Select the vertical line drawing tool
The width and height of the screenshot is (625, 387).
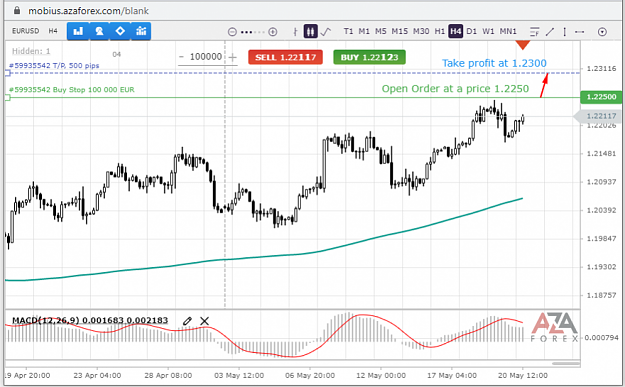564,31
